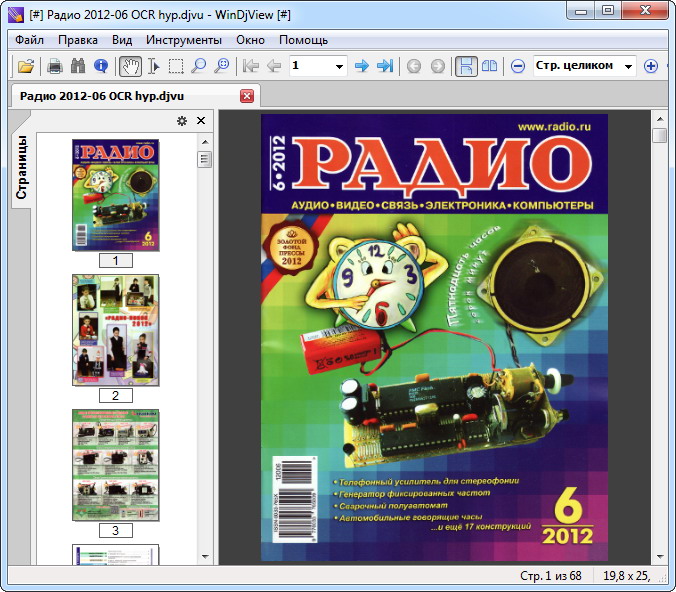Viewport: 676px width, 592px height.
Task: Open the 'Стр. целиком' zoom dropdown
Action: [x=629, y=67]
